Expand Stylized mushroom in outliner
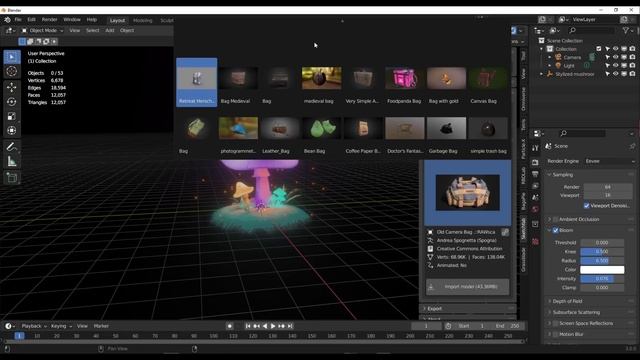Viewport: 640px width, 360px height. pyautogui.click(x=542, y=74)
